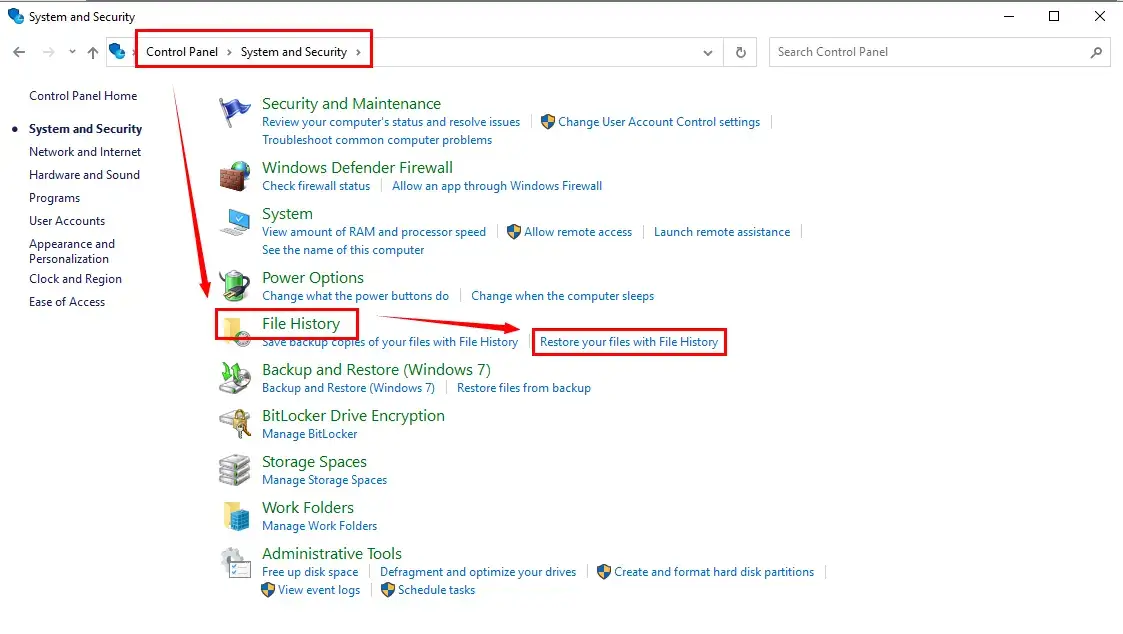
Task: Select Control Panel in the breadcrumb
Action: coord(182,52)
